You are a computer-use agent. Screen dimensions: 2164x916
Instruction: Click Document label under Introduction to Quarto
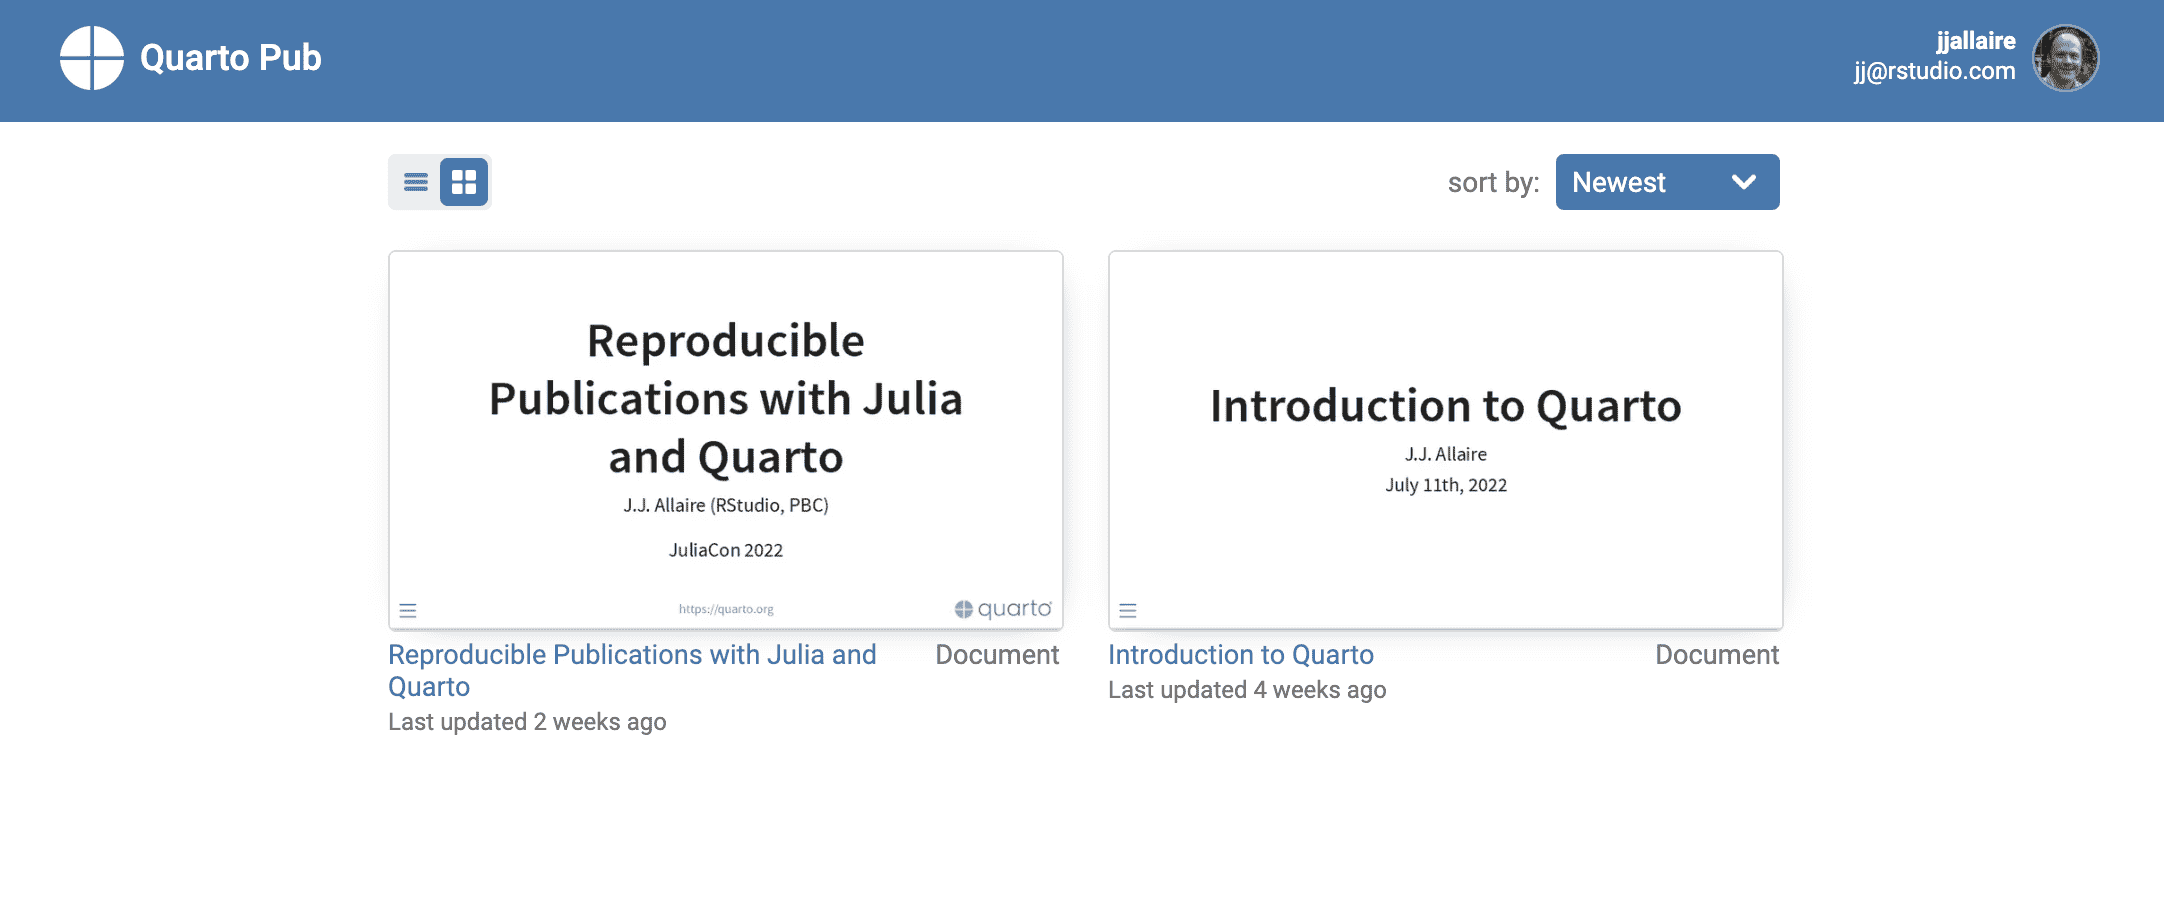tap(1716, 655)
